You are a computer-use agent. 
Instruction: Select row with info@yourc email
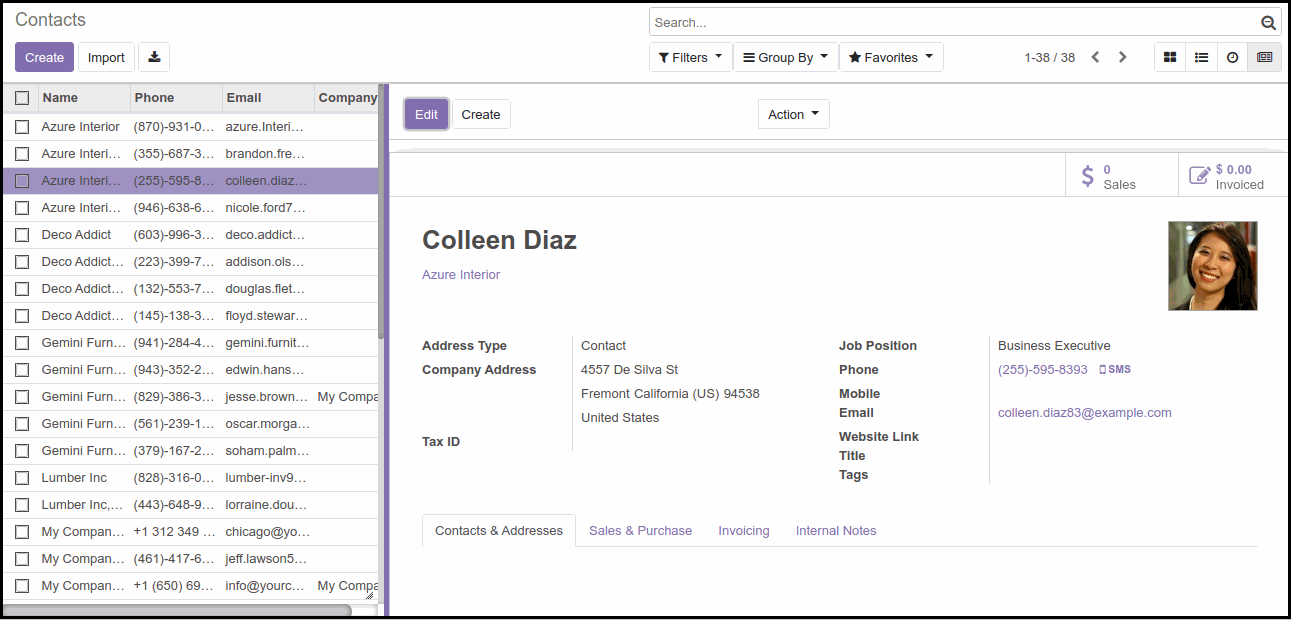190,586
